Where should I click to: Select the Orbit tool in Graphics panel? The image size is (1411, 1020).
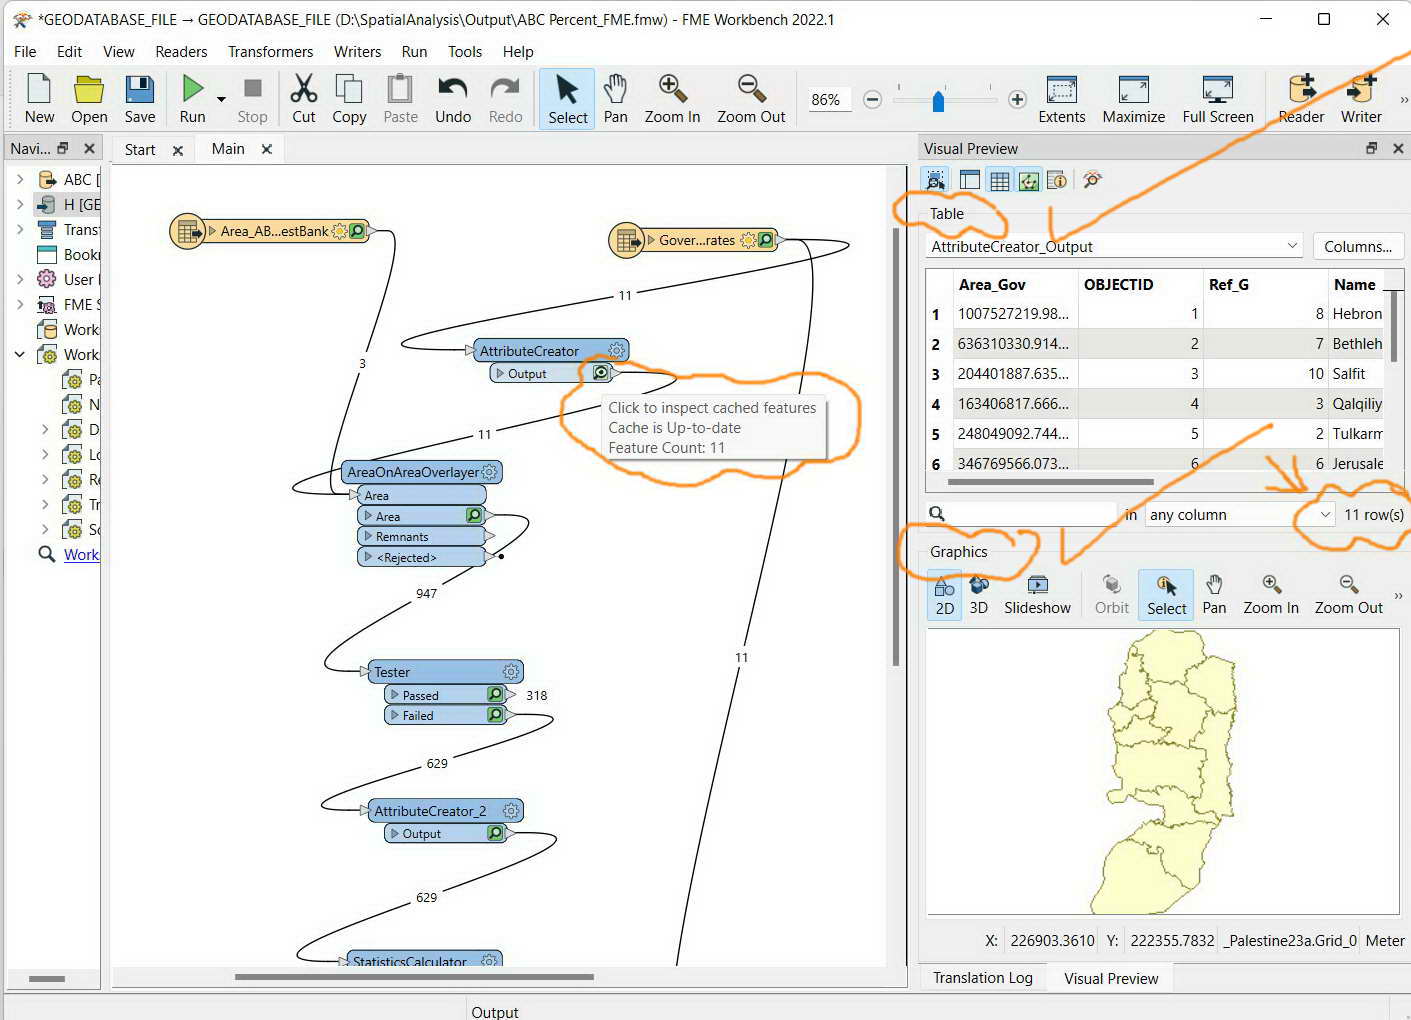(x=1110, y=594)
